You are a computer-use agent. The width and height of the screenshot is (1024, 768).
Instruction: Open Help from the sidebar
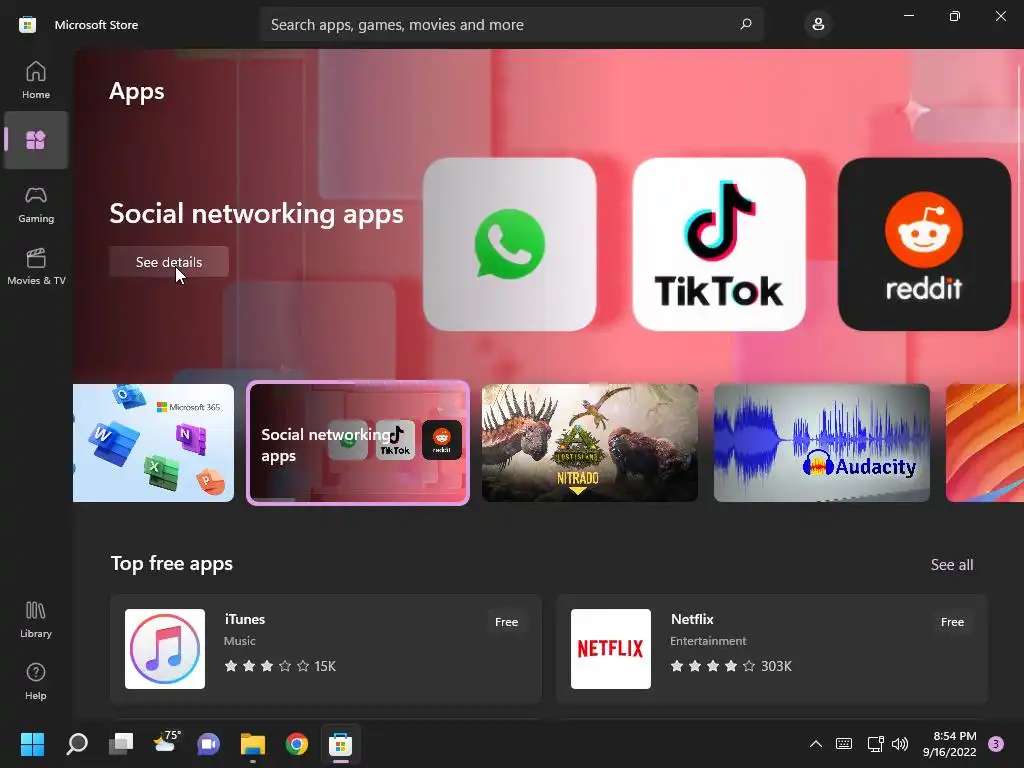click(x=36, y=682)
